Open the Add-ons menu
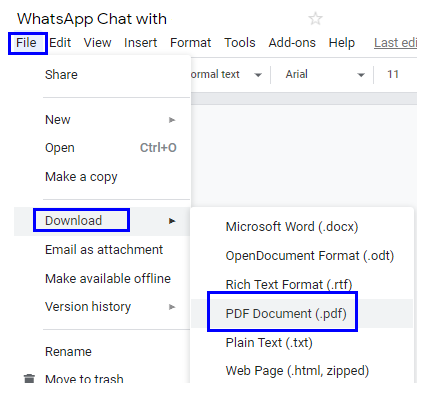Image resolution: width=424 pixels, height=394 pixels. pyautogui.click(x=292, y=43)
